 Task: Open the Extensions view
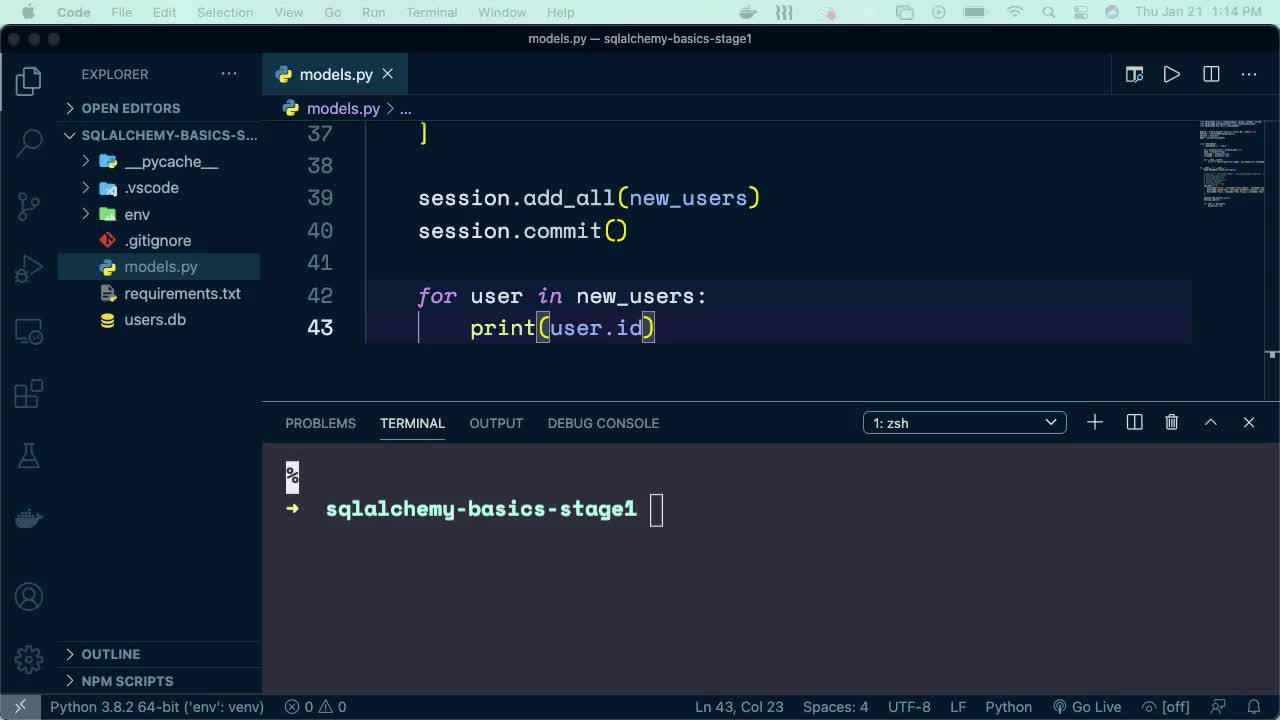coord(29,393)
